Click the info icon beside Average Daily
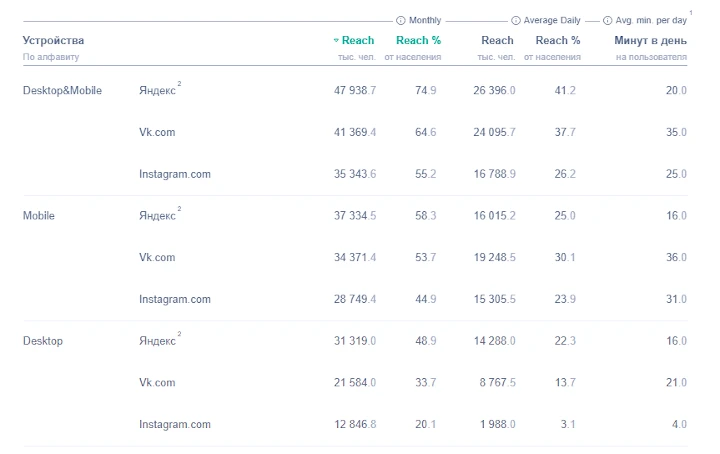 [515, 20]
